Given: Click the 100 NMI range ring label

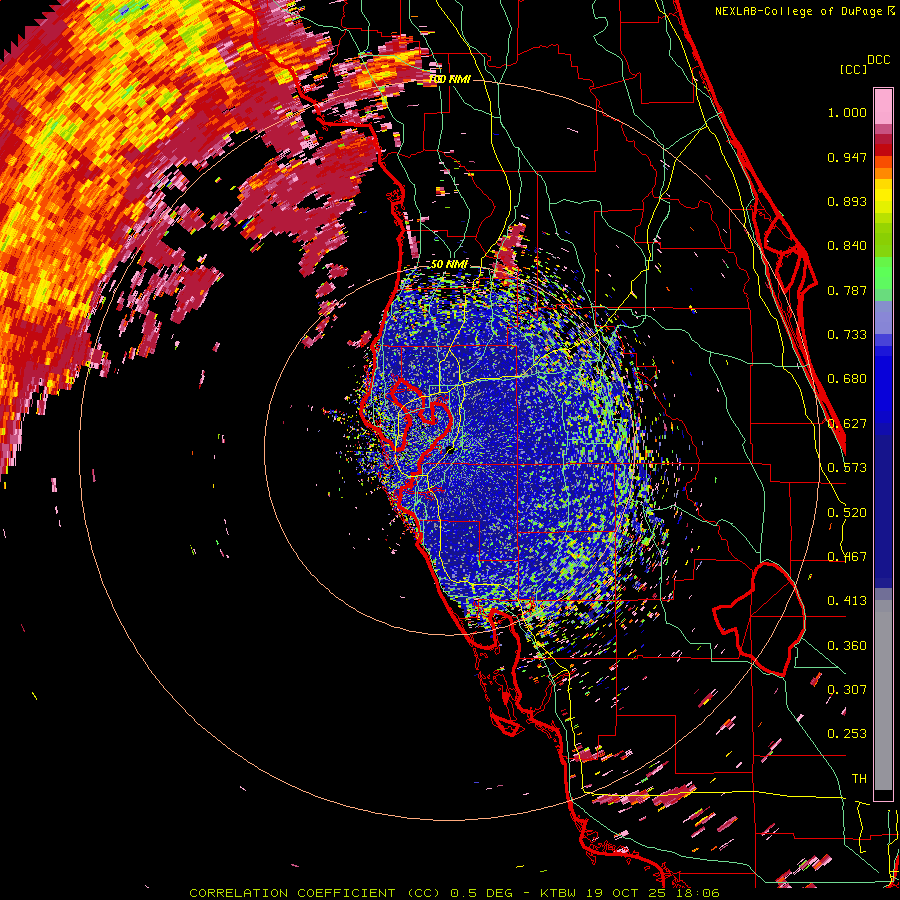Looking at the screenshot, I should (x=450, y=79).
